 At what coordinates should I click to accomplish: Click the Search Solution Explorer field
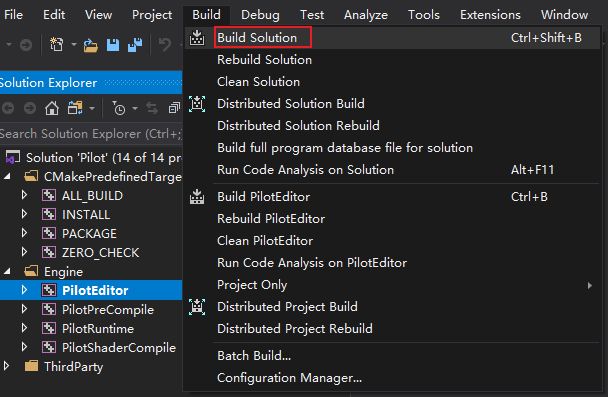click(91, 134)
